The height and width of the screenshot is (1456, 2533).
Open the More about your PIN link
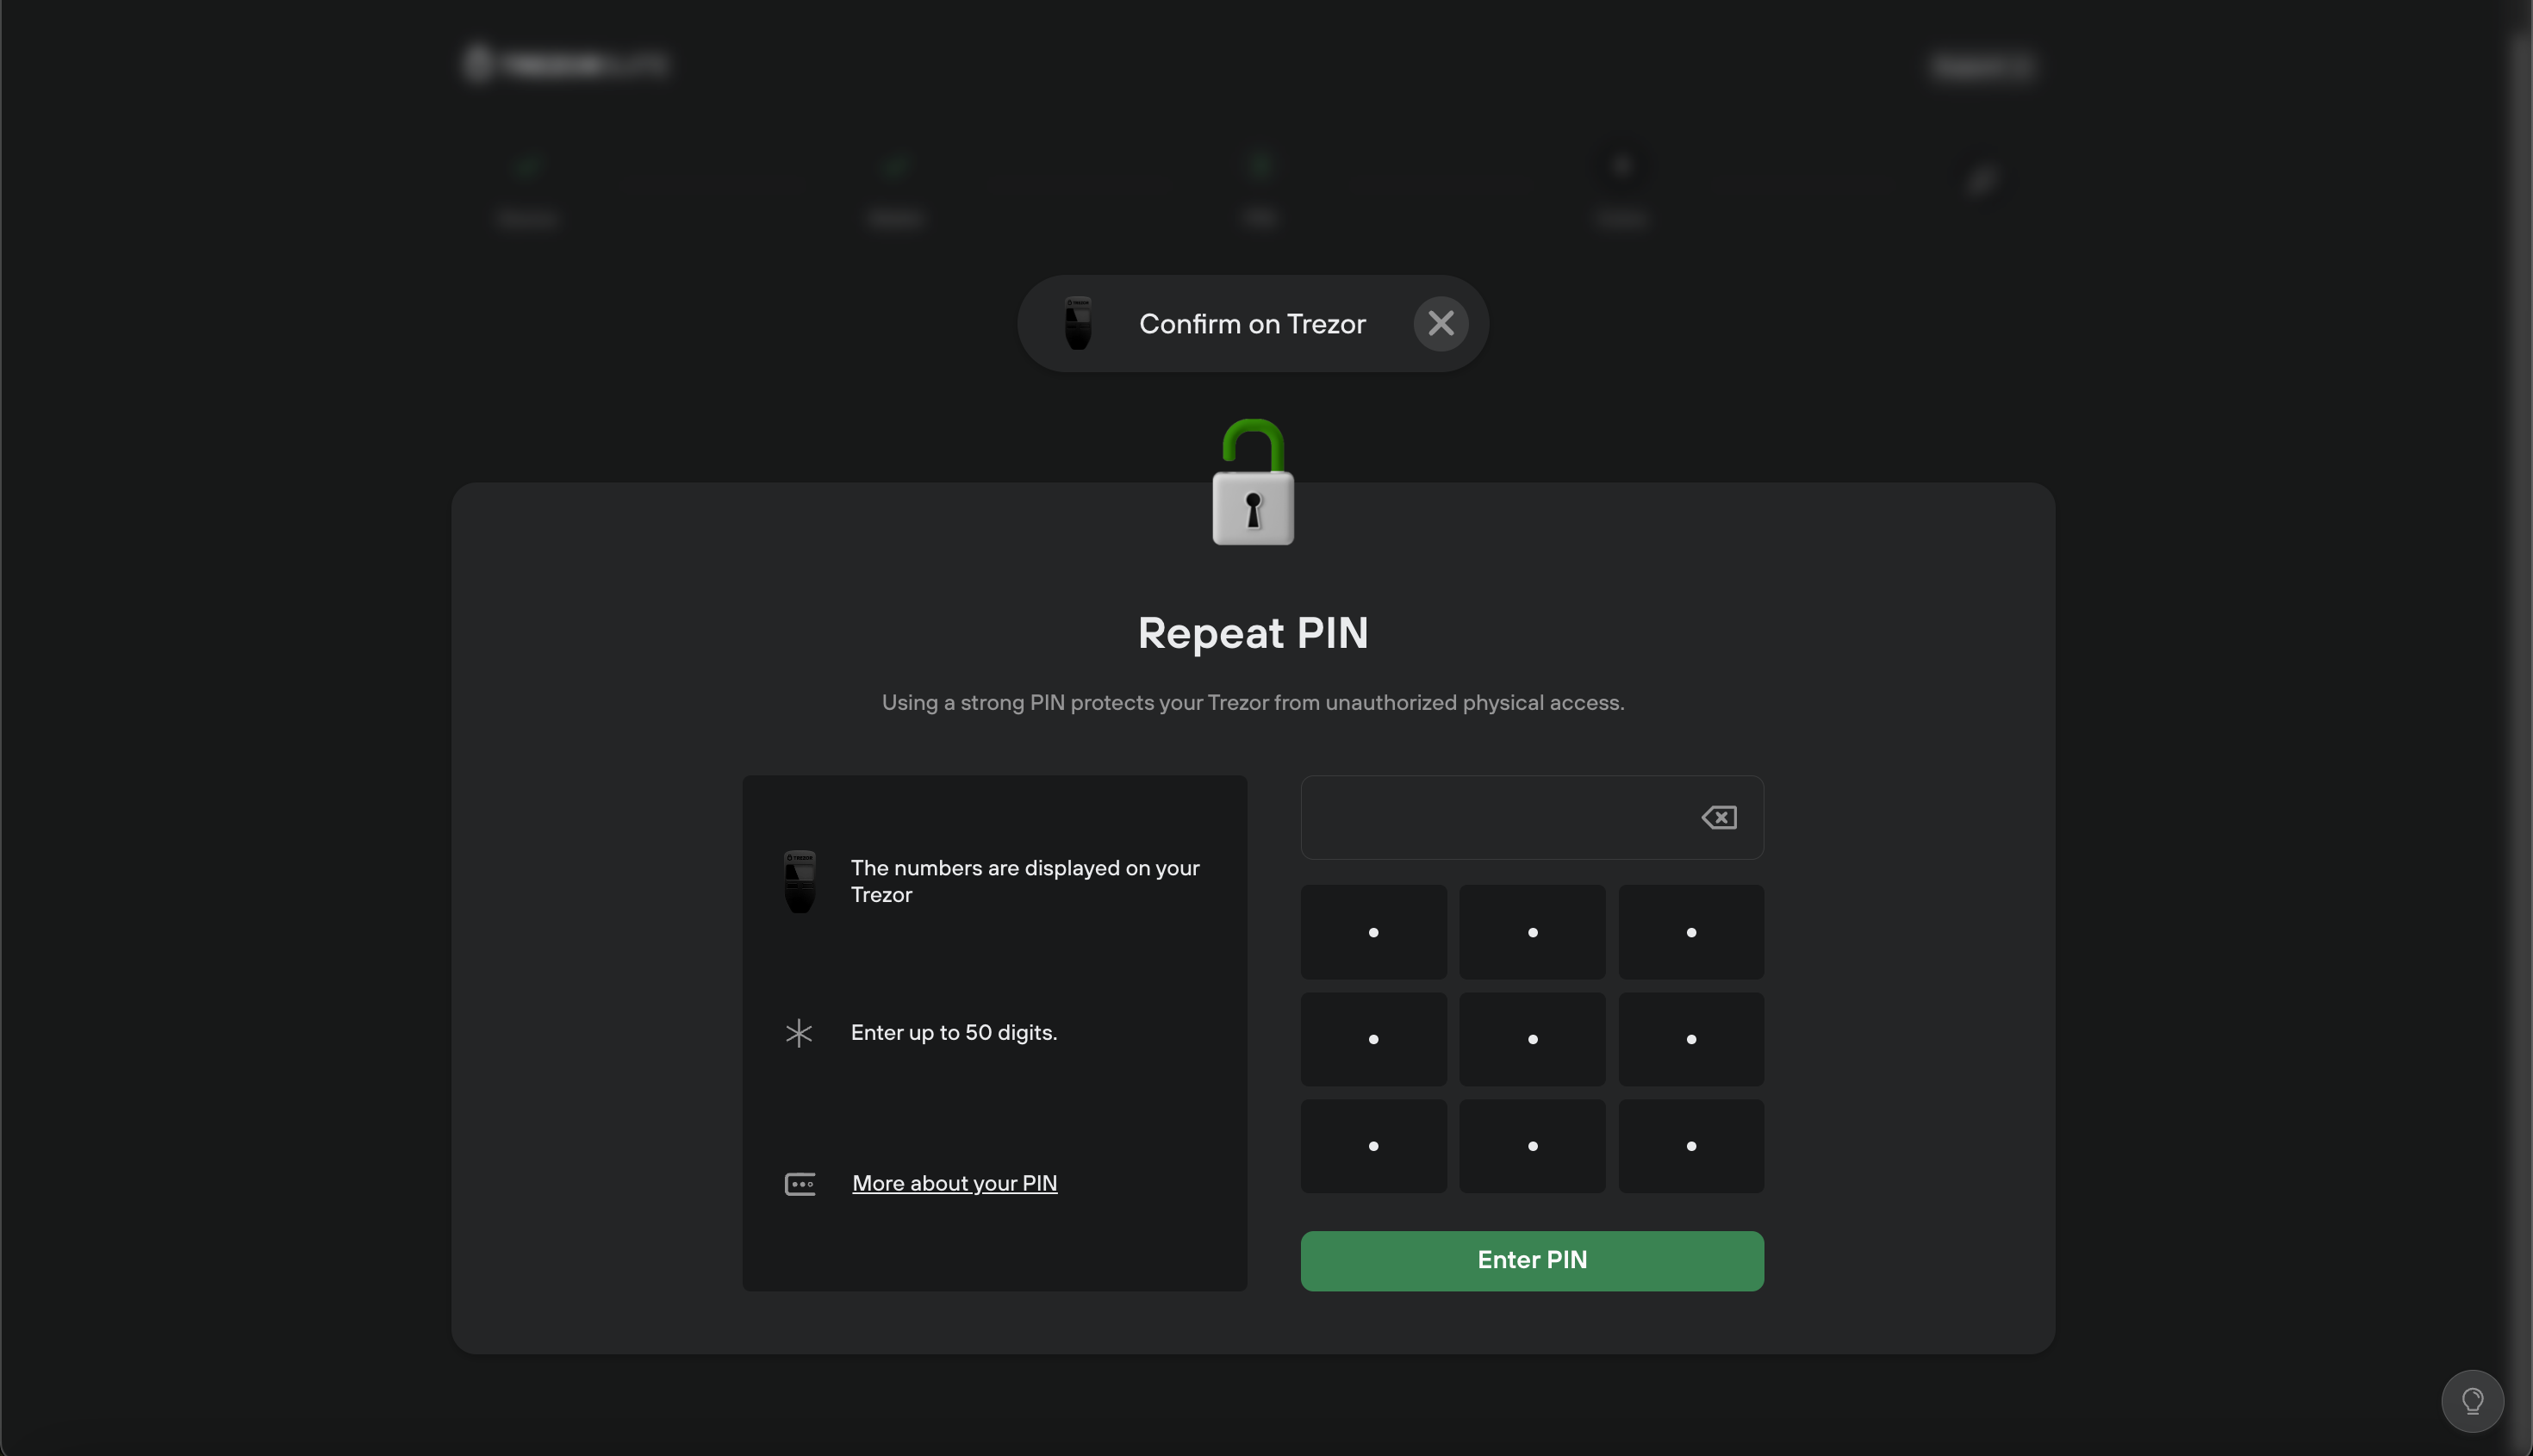coord(954,1183)
